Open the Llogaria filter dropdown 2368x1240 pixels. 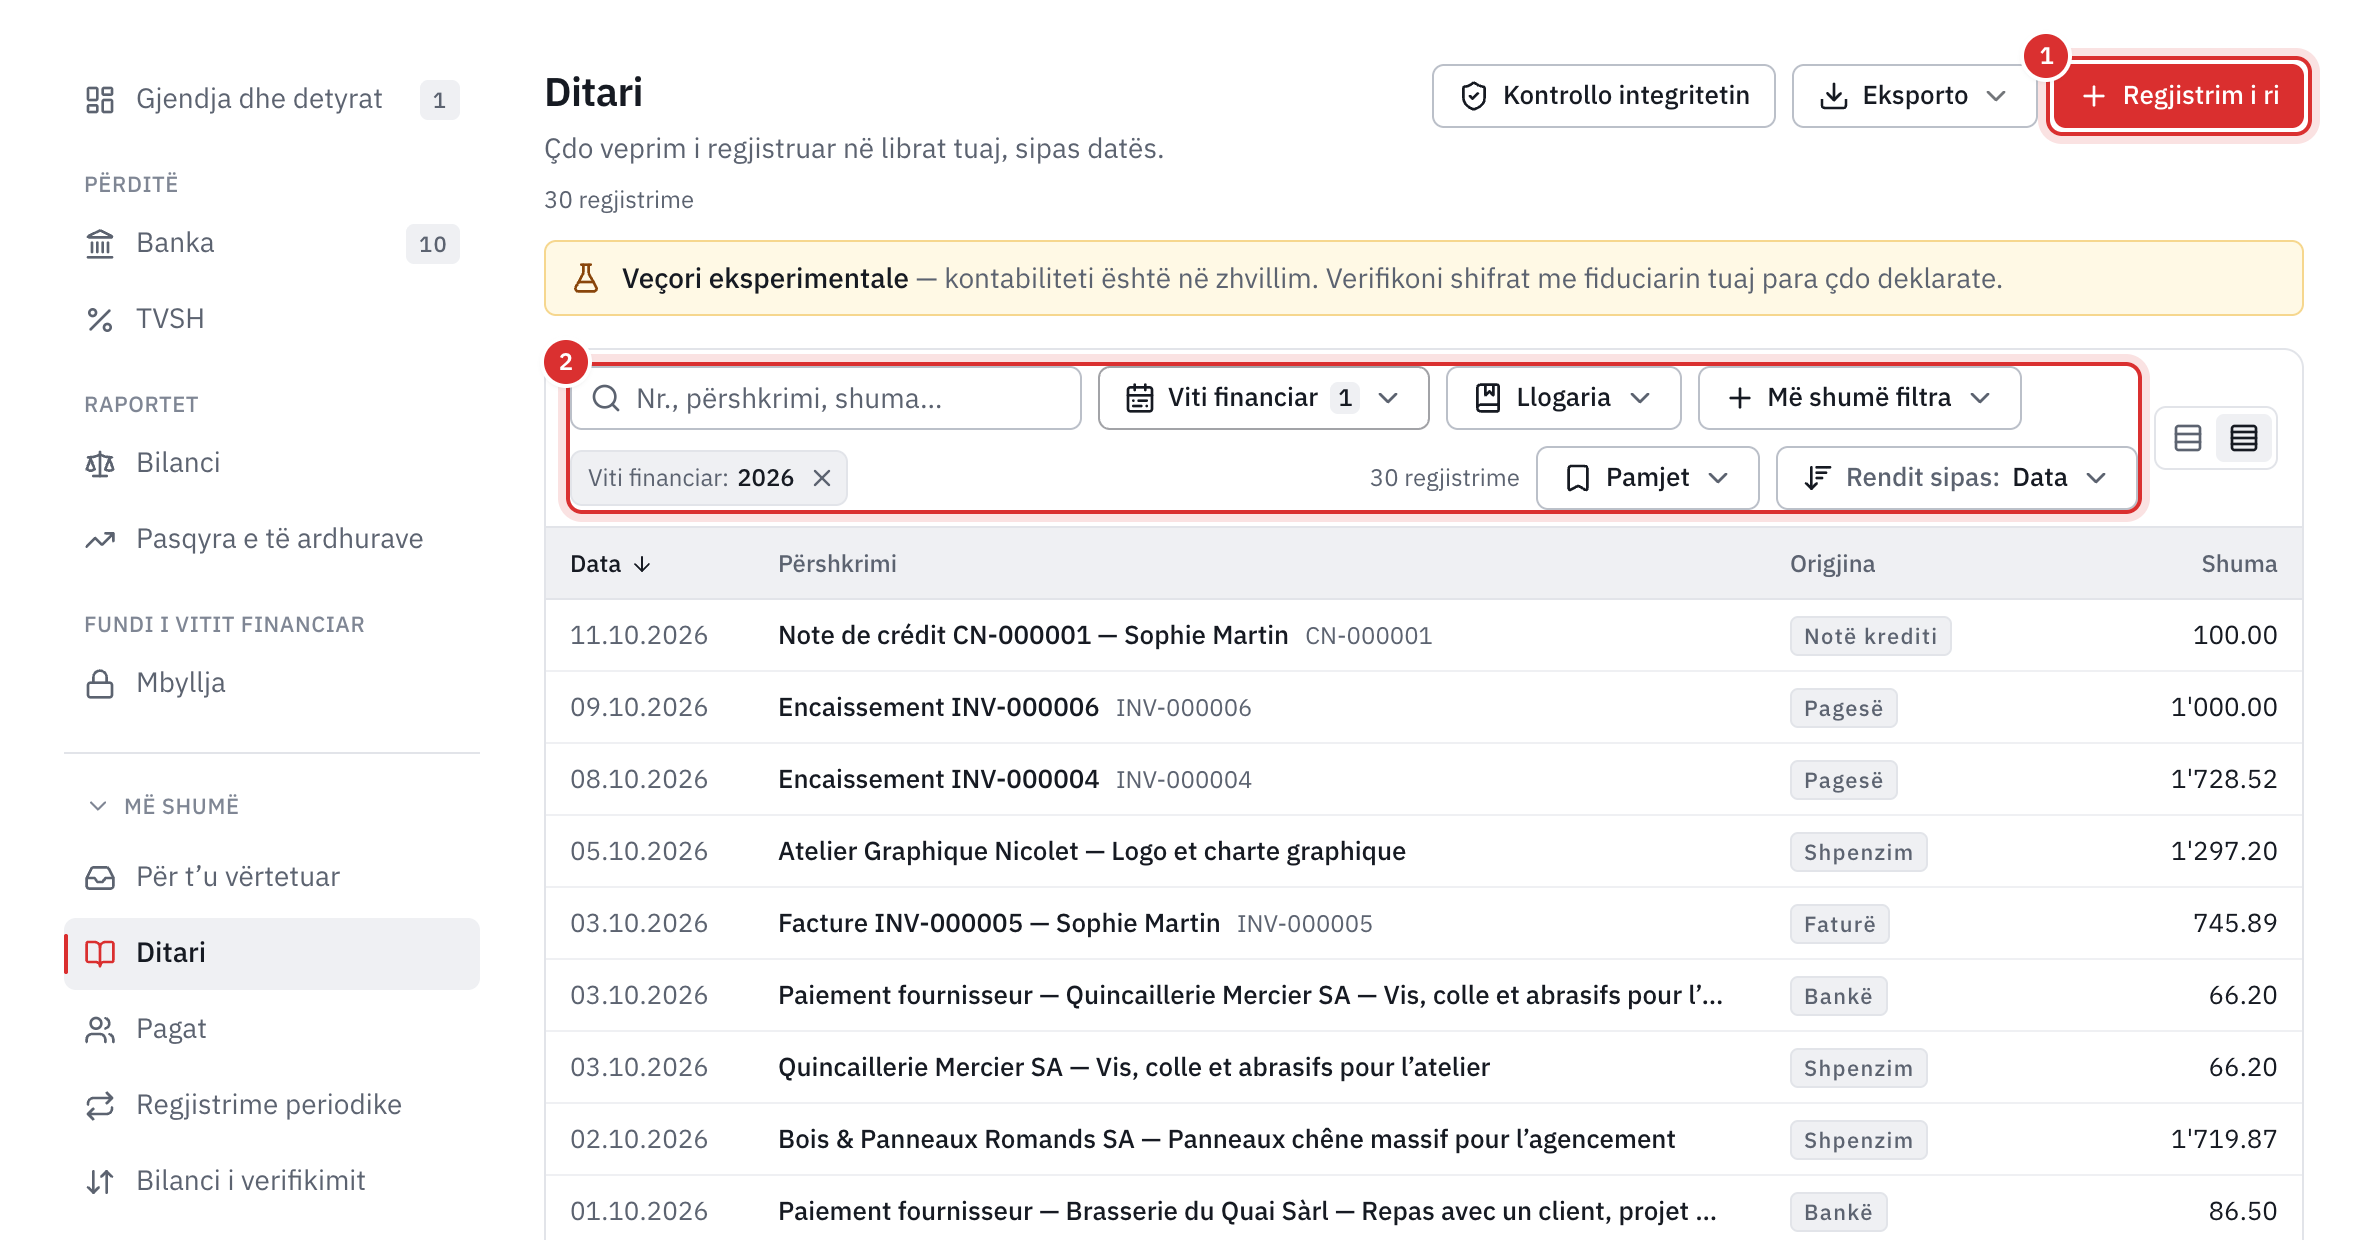tap(1563, 398)
